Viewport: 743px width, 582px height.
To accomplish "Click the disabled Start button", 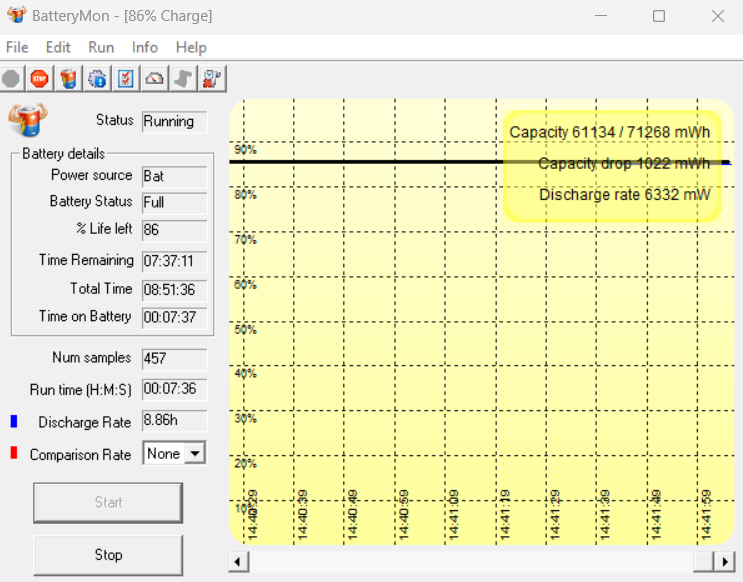I will 108,502.
